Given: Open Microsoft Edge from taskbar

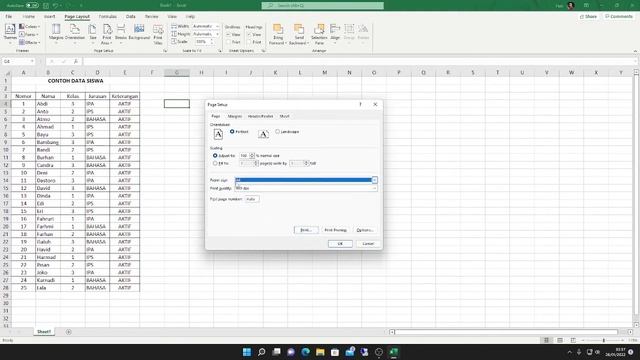Looking at the screenshot, I should [x=305, y=352].
